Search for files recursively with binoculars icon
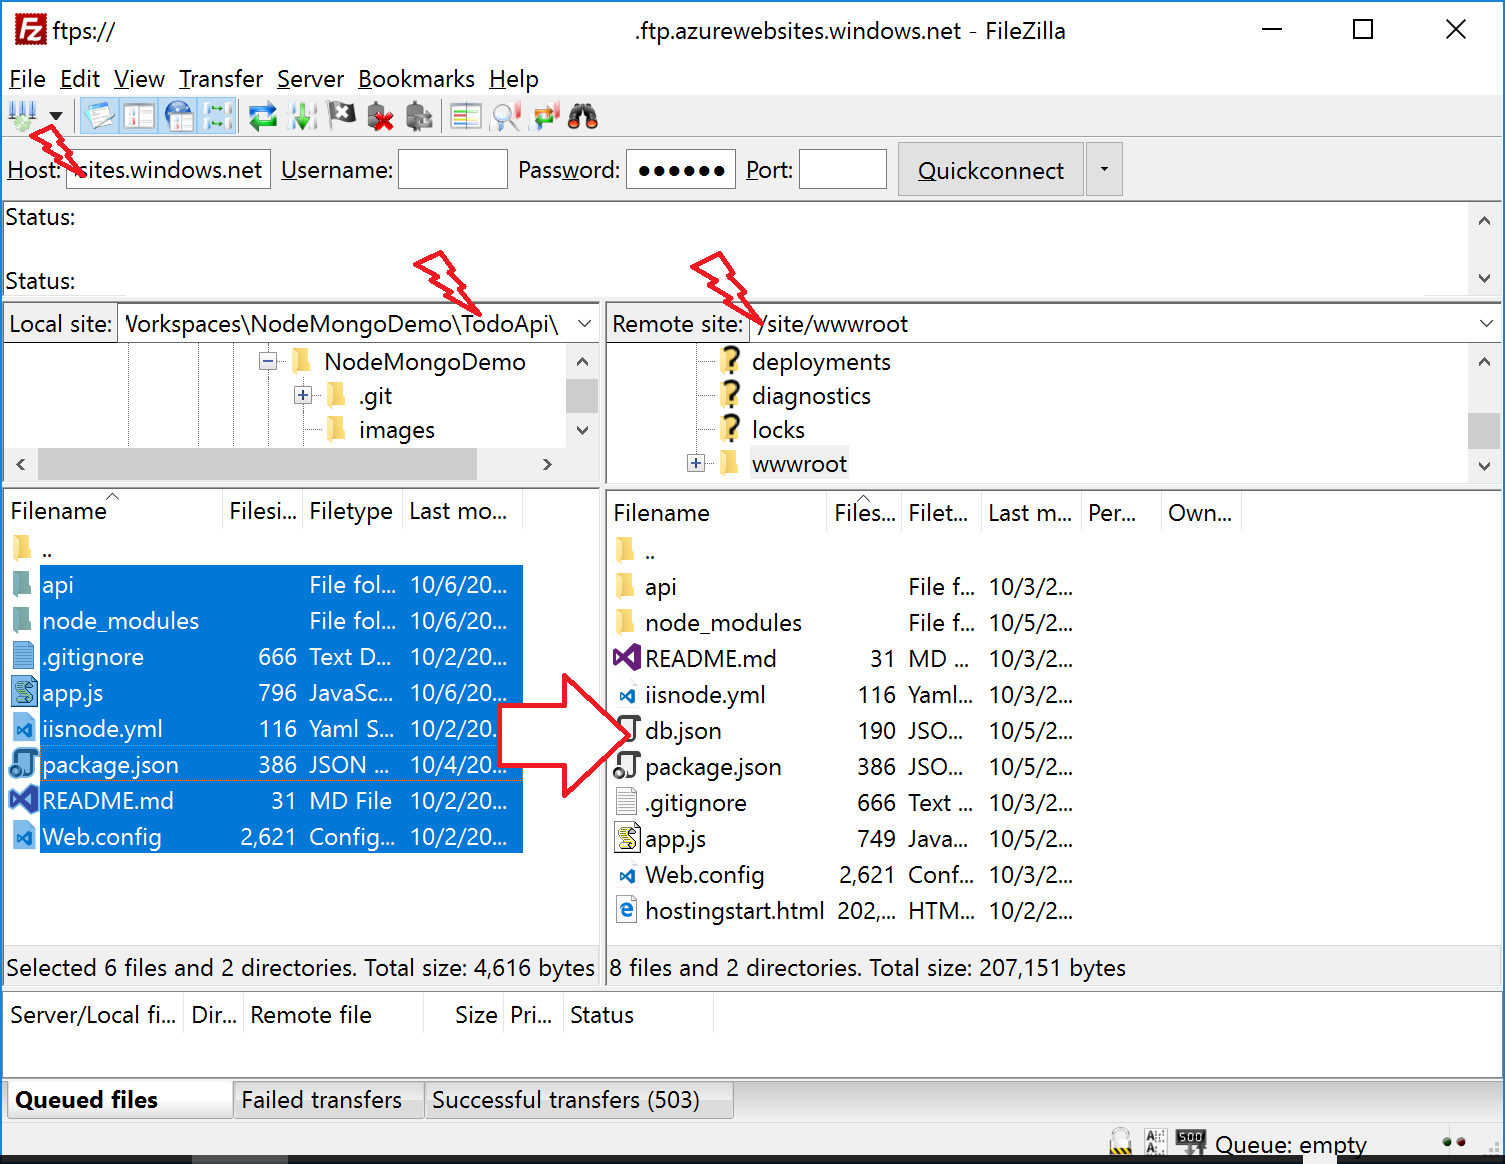This screenshot has width=1505, height=1164. click(x=583, y=117)
